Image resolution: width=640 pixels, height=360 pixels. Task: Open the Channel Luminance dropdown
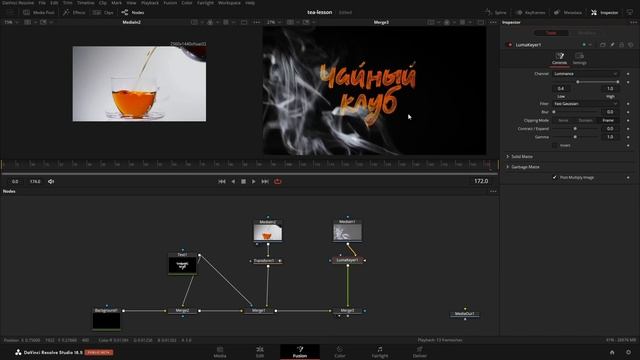[586, 74]
